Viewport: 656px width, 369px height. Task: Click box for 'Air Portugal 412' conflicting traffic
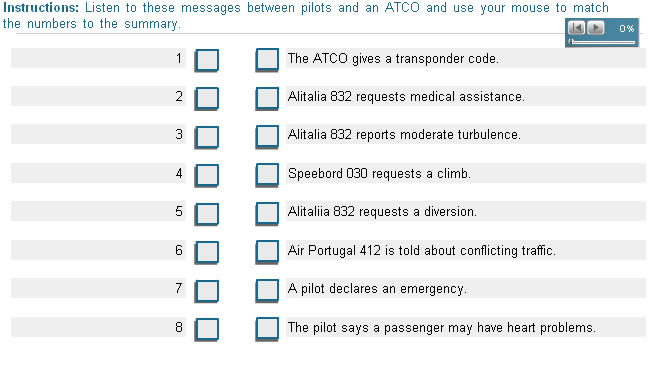coord(267,252)
